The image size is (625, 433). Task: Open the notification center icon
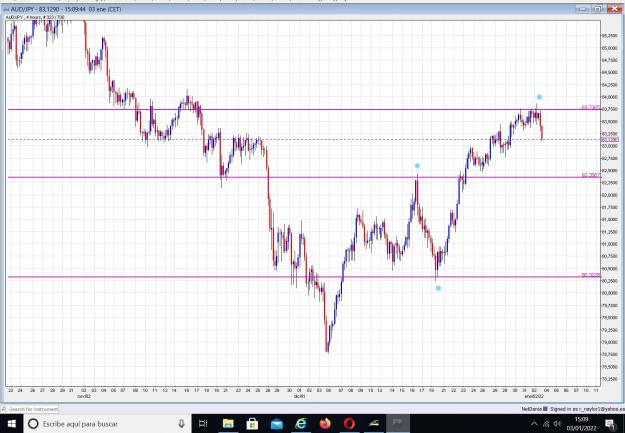610,424
